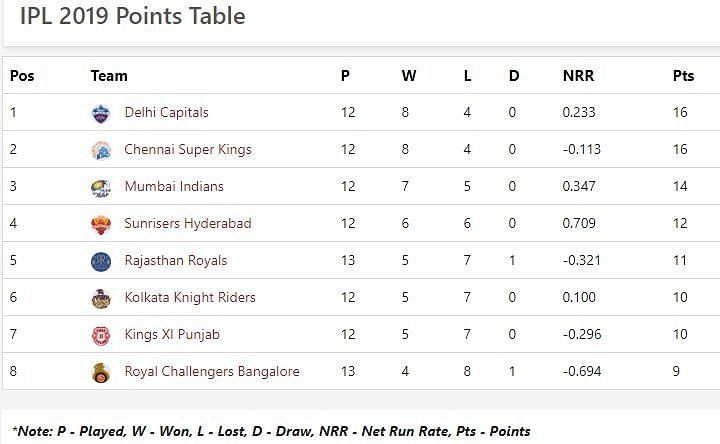Click the Pos column header
The image size is (720, 444).
[22, 76]
